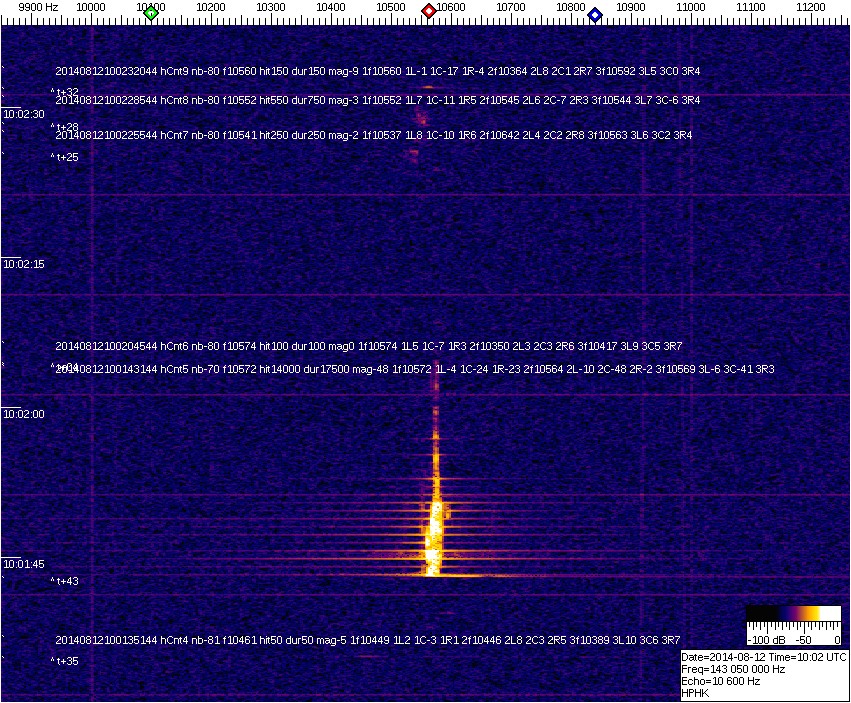
Task: Click the 10:02:30 time label
Action: (24, 115)
